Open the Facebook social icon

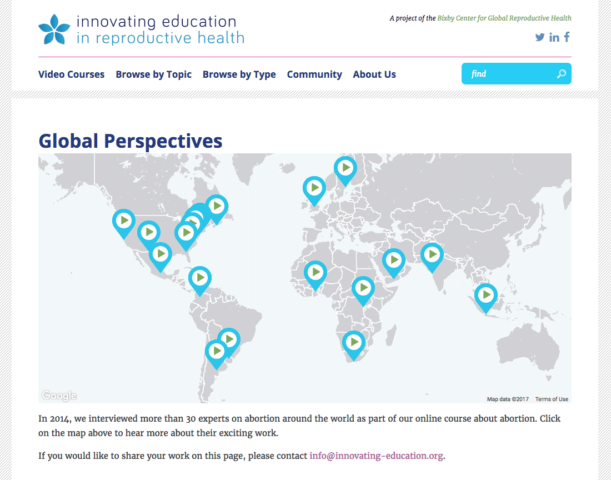point(567,37)
